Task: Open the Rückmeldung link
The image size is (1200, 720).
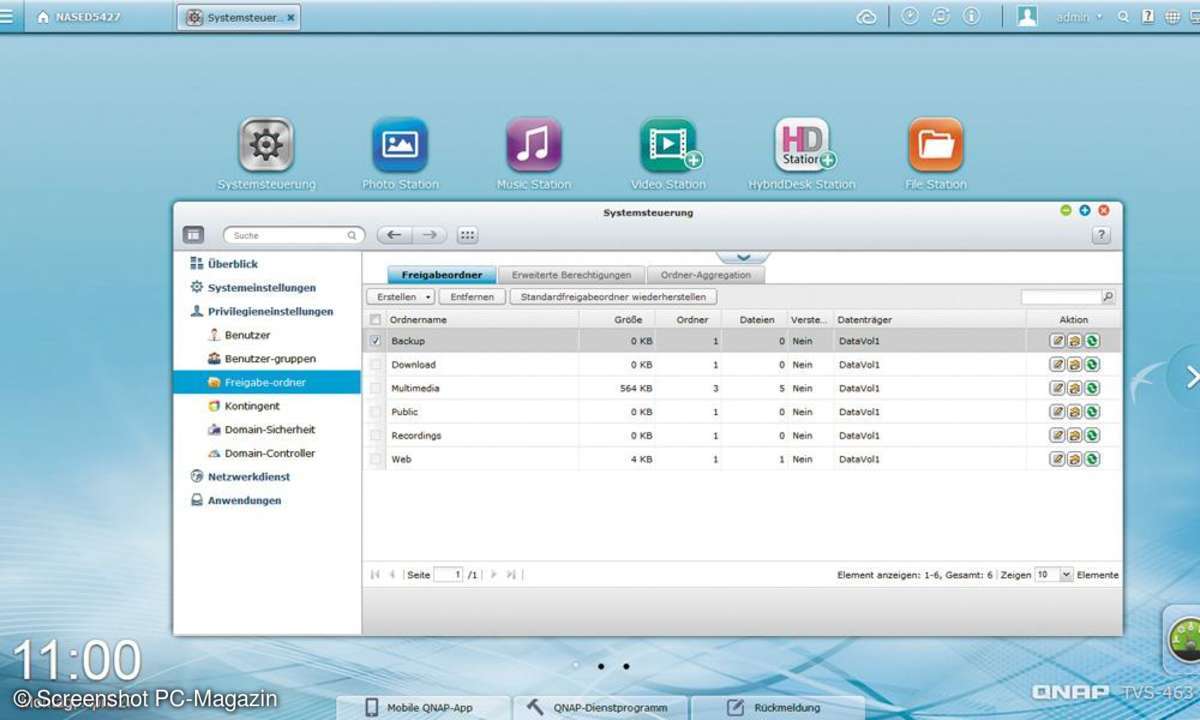Action: click(776, 707)
